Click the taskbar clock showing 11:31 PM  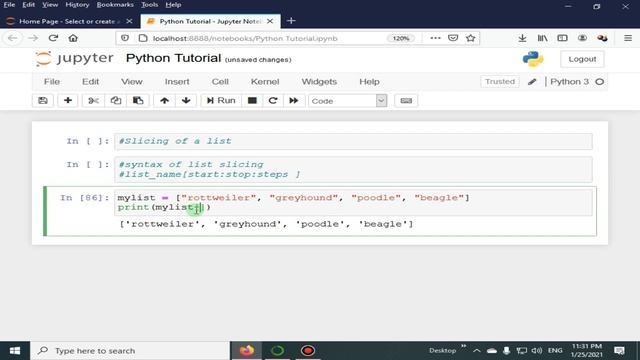click(587, 351)
